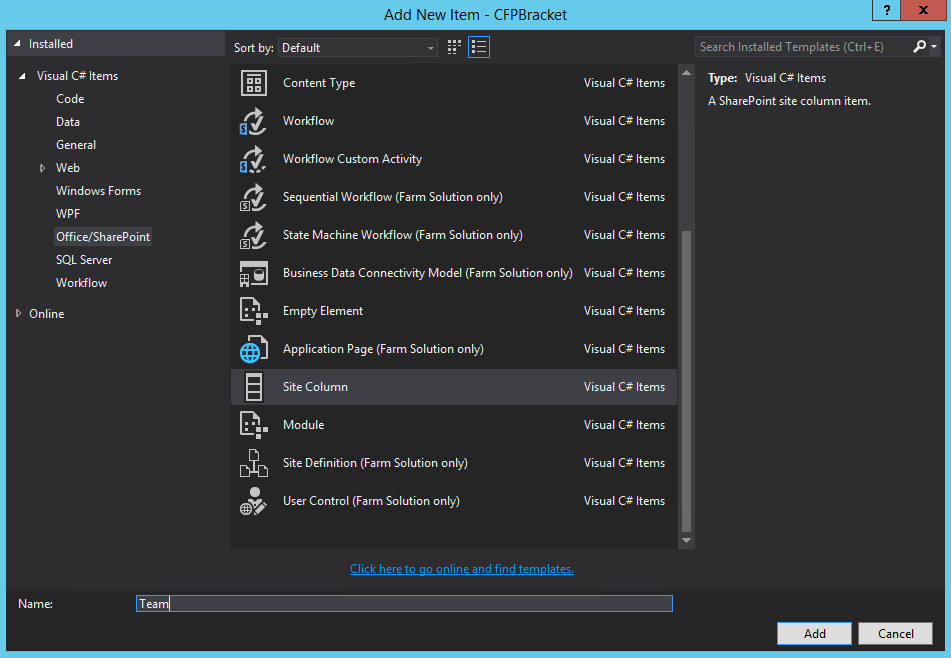This screenshot has width=951, height=658.
Task: Expand the Online section
Action: [17, 313]
